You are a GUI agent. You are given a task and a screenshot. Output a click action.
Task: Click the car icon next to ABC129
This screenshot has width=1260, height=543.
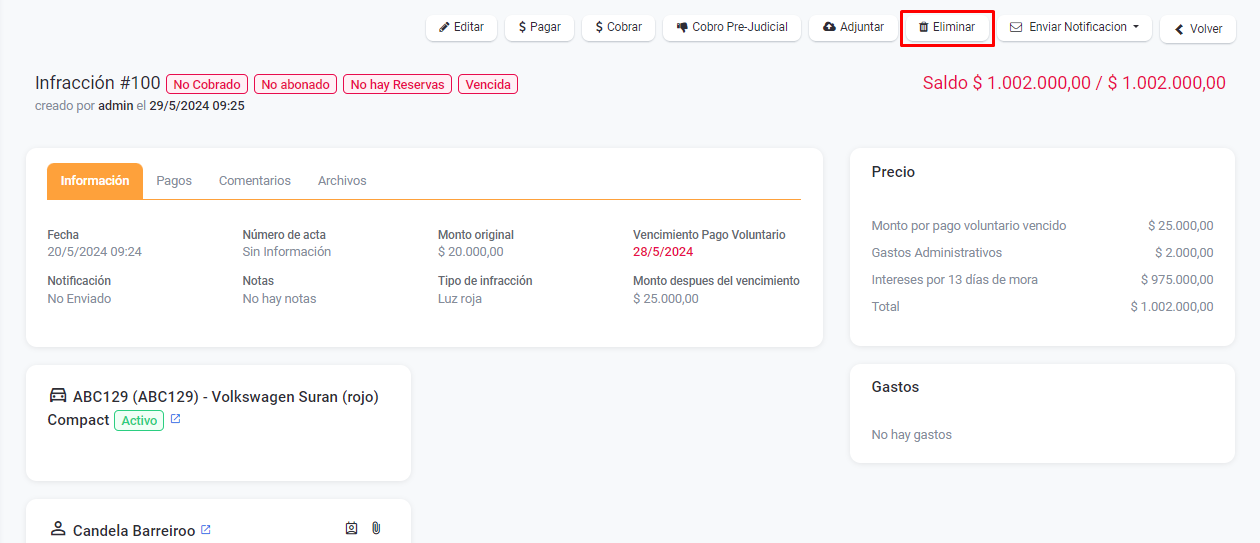tap(58, 396)
